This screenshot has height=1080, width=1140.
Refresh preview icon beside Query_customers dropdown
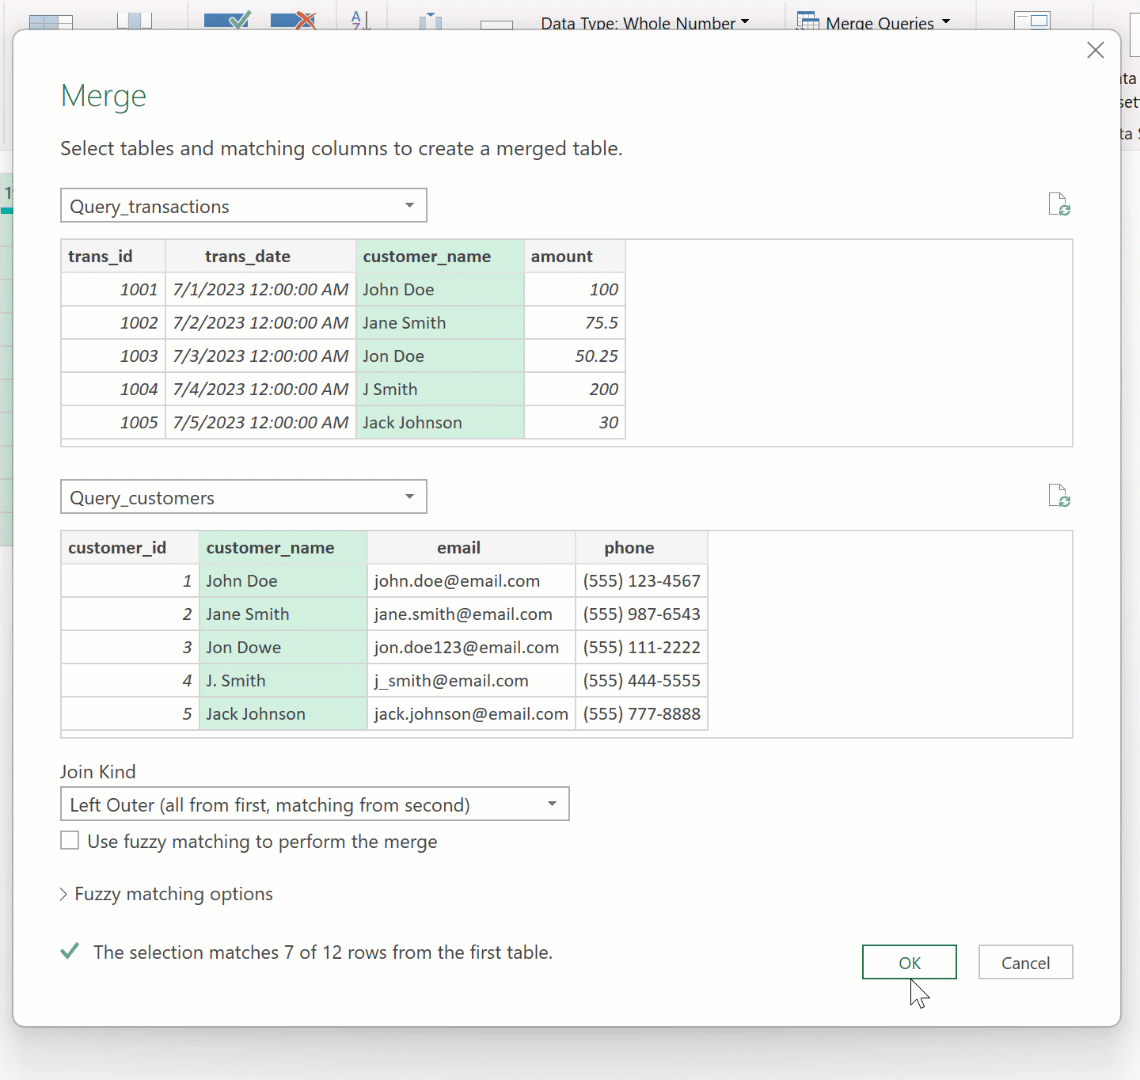click(1059, 496)
